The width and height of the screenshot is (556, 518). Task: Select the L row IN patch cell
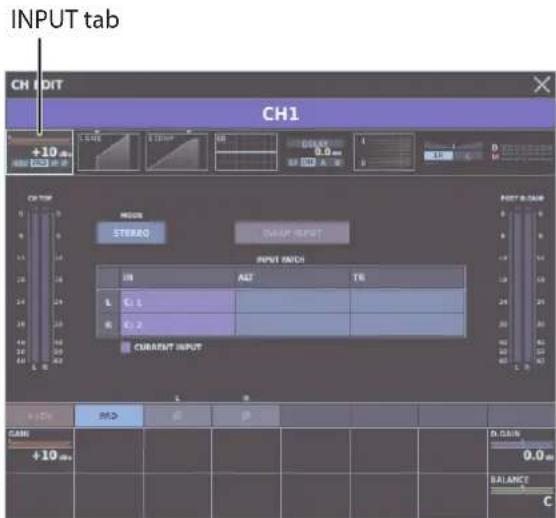pos(178,302)
